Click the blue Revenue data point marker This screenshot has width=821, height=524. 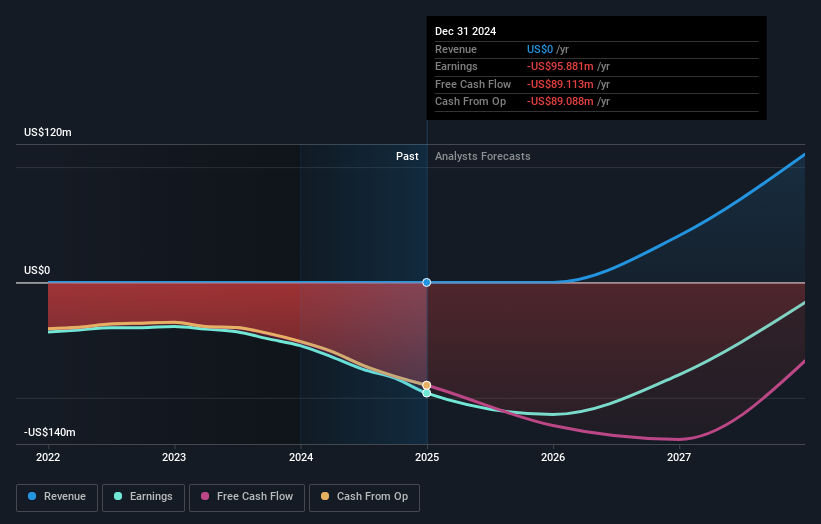[x=427, y=283]
